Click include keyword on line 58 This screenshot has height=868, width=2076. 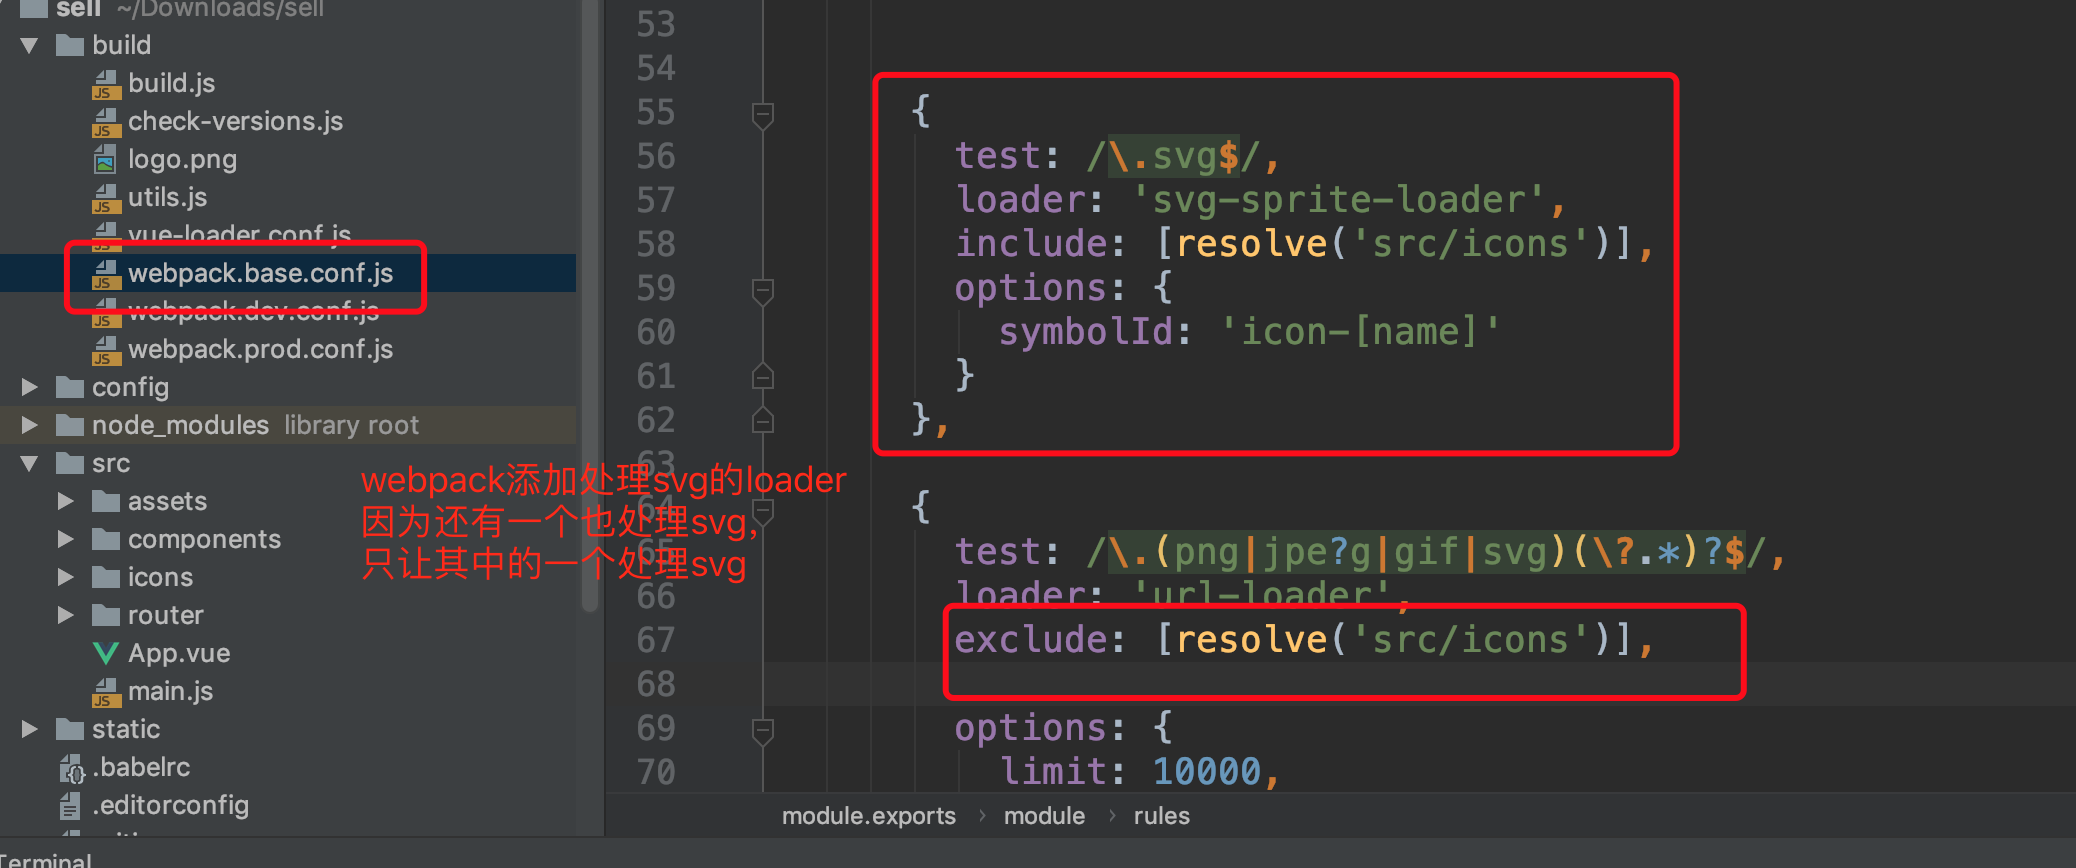[1030, 244]
